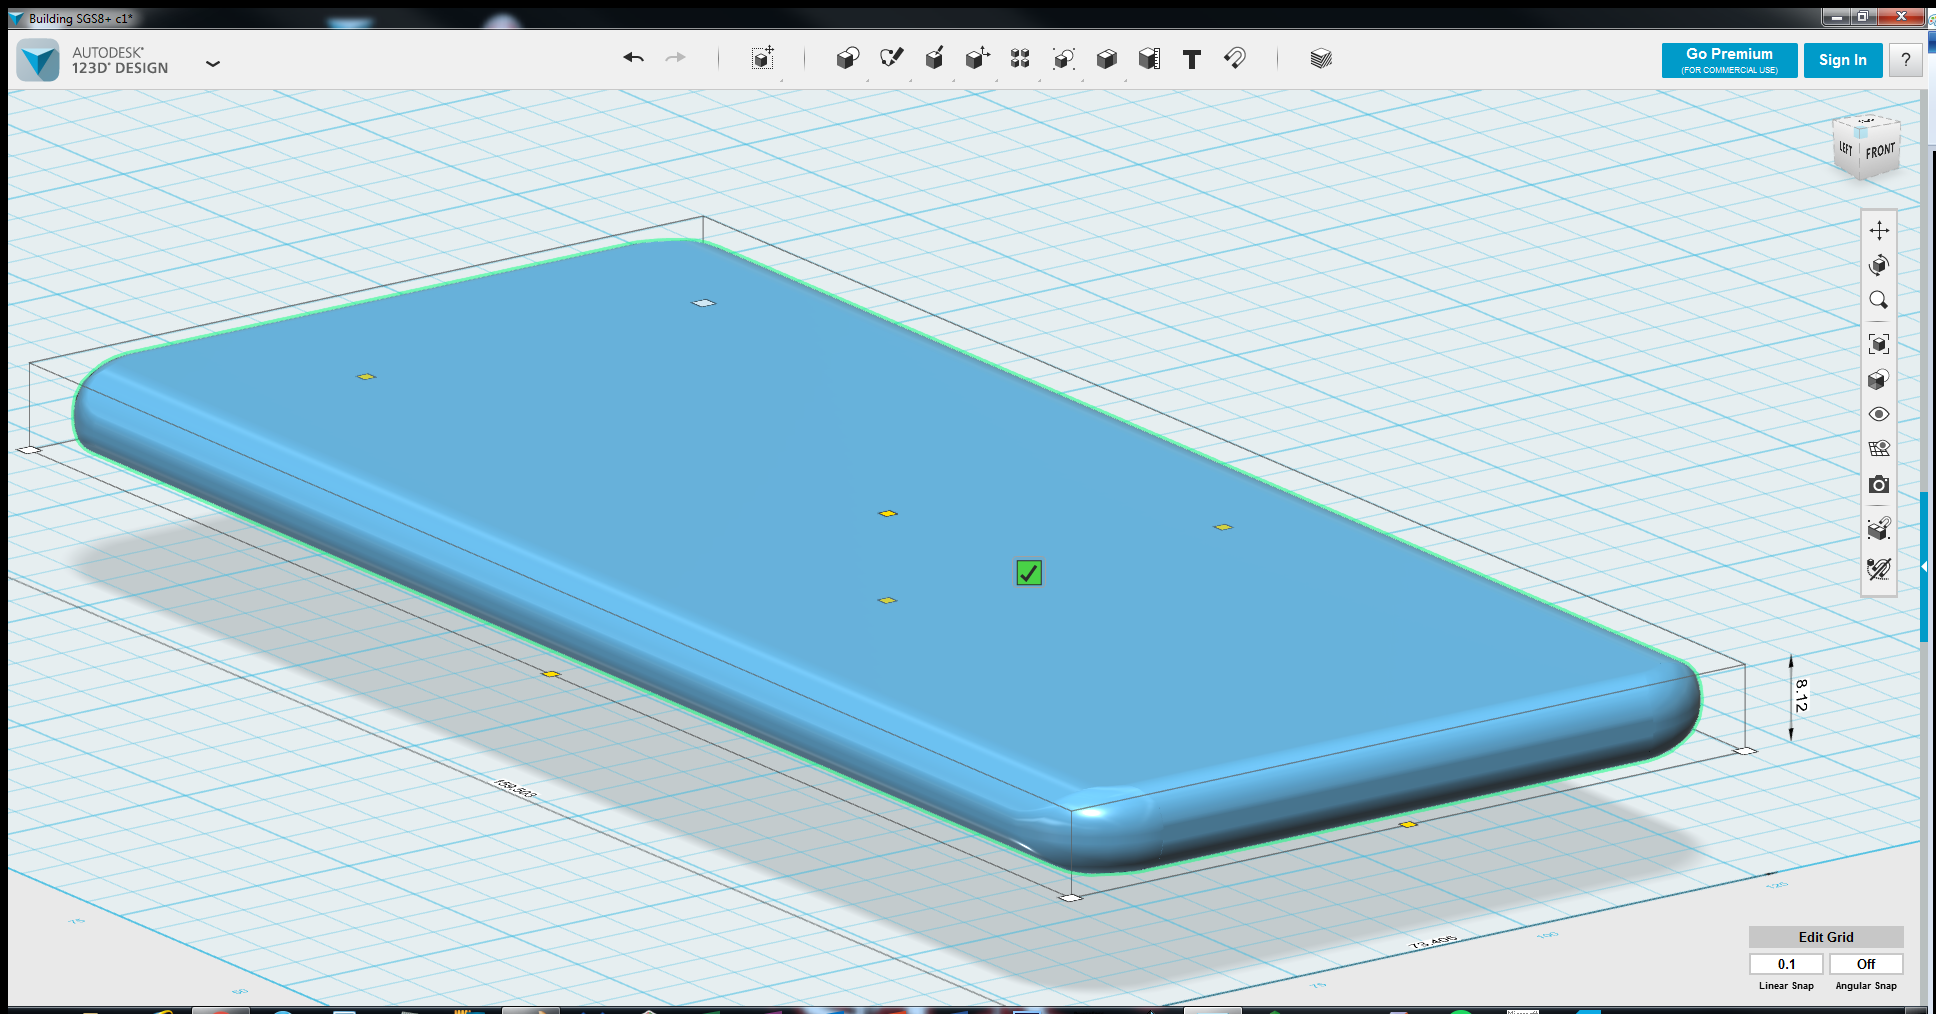Expand the 123D Design application menu arrow

point(212,63)
